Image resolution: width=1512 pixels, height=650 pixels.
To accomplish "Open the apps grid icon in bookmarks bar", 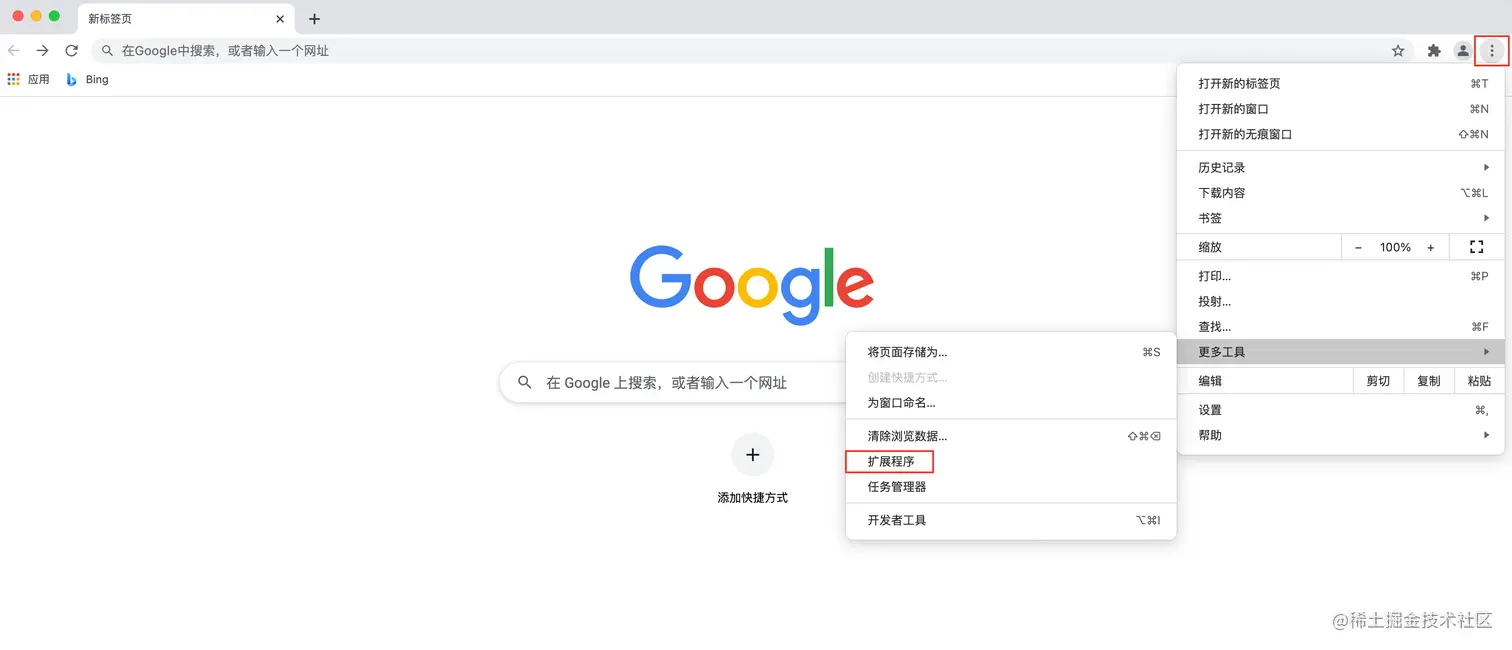I will (13, 79).
